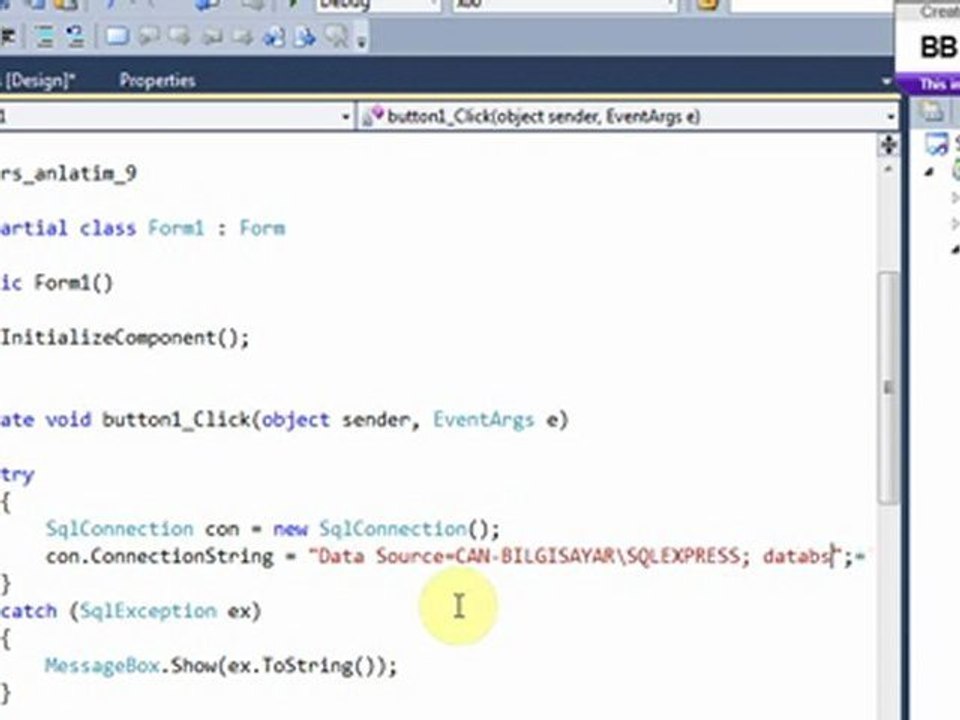
Task: Click the code editor vertical scrollbar thumb
Action: 888,388
